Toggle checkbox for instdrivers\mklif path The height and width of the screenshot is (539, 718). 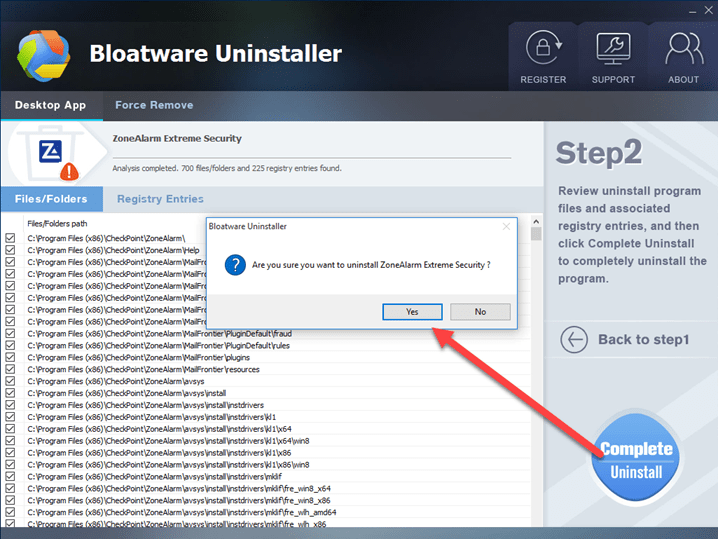tap(10, 476)
